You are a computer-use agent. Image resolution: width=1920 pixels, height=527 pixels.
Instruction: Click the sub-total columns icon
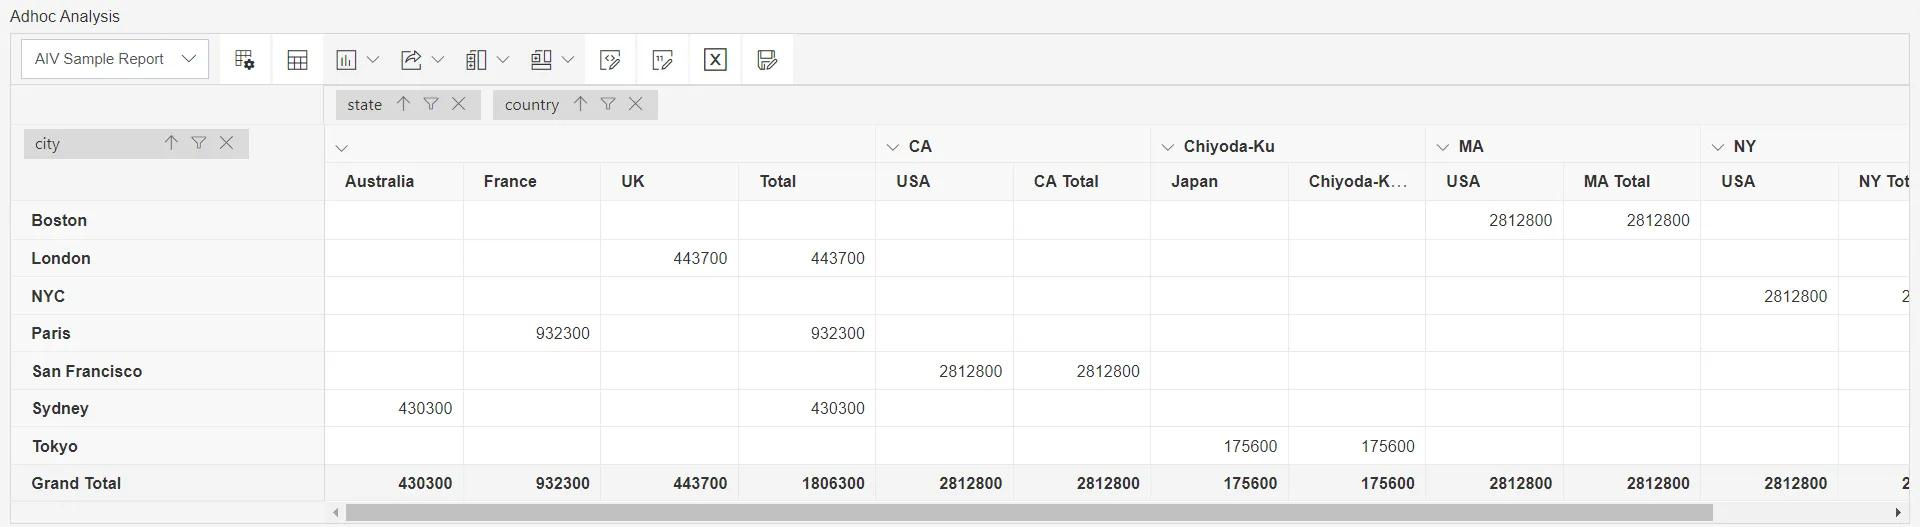[476, 60]
